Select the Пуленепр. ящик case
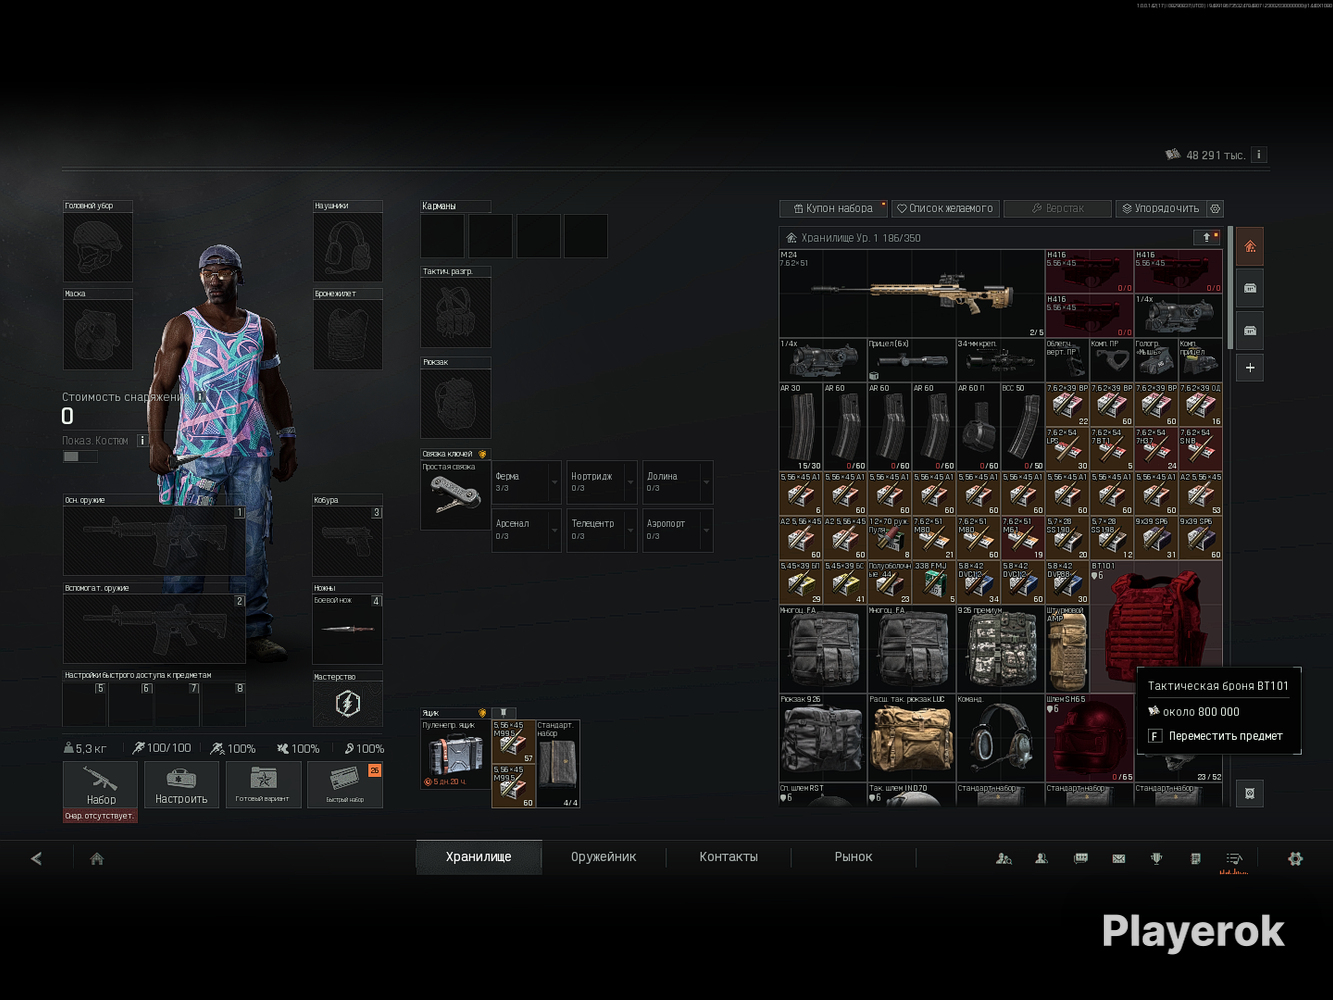Viewport: 1333px width, 1000px height. 455,754
